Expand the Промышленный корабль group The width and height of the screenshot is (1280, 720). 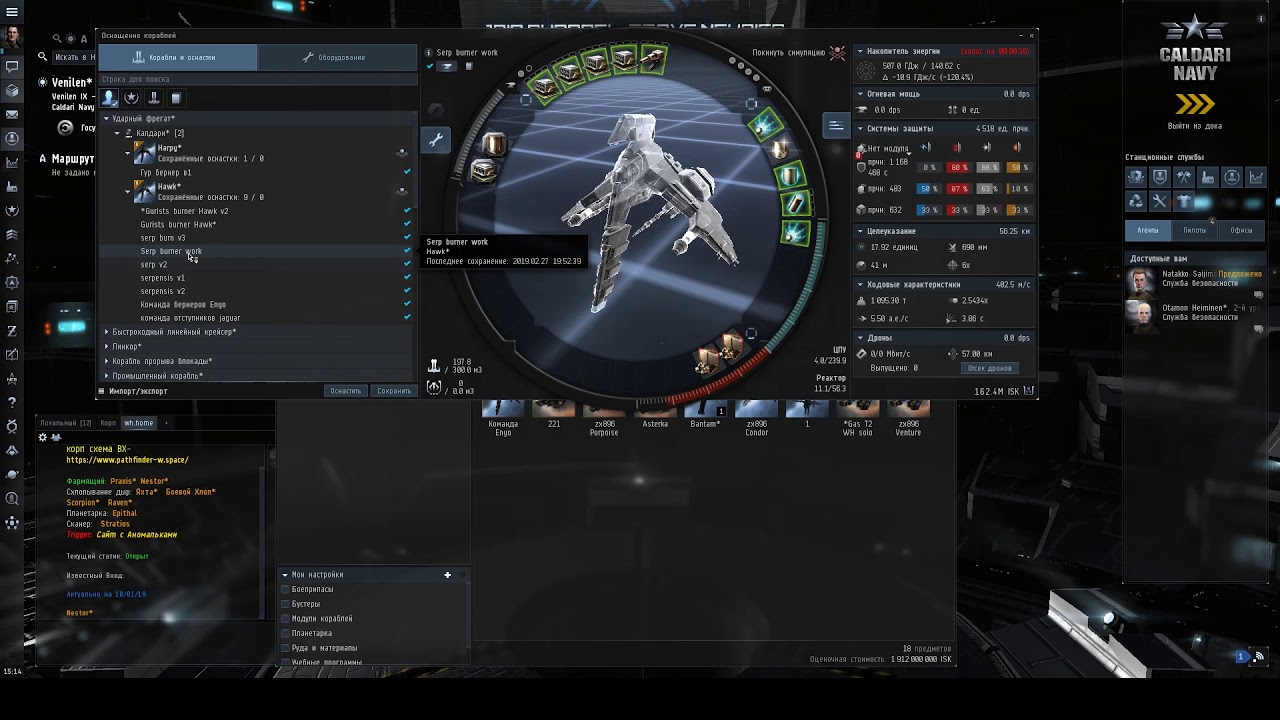[106, 376]
